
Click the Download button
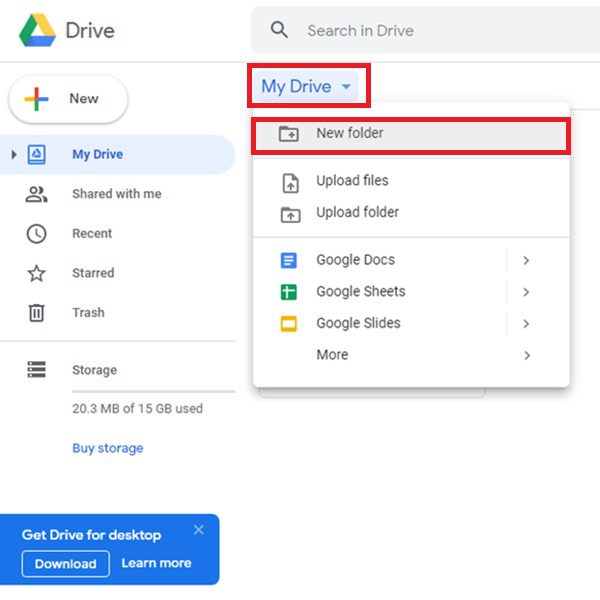point(65,564)
